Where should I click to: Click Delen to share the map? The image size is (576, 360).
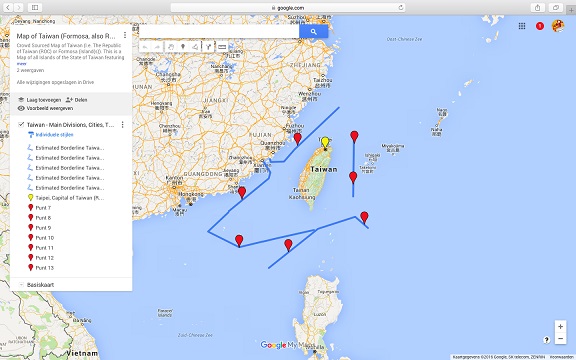76,100
